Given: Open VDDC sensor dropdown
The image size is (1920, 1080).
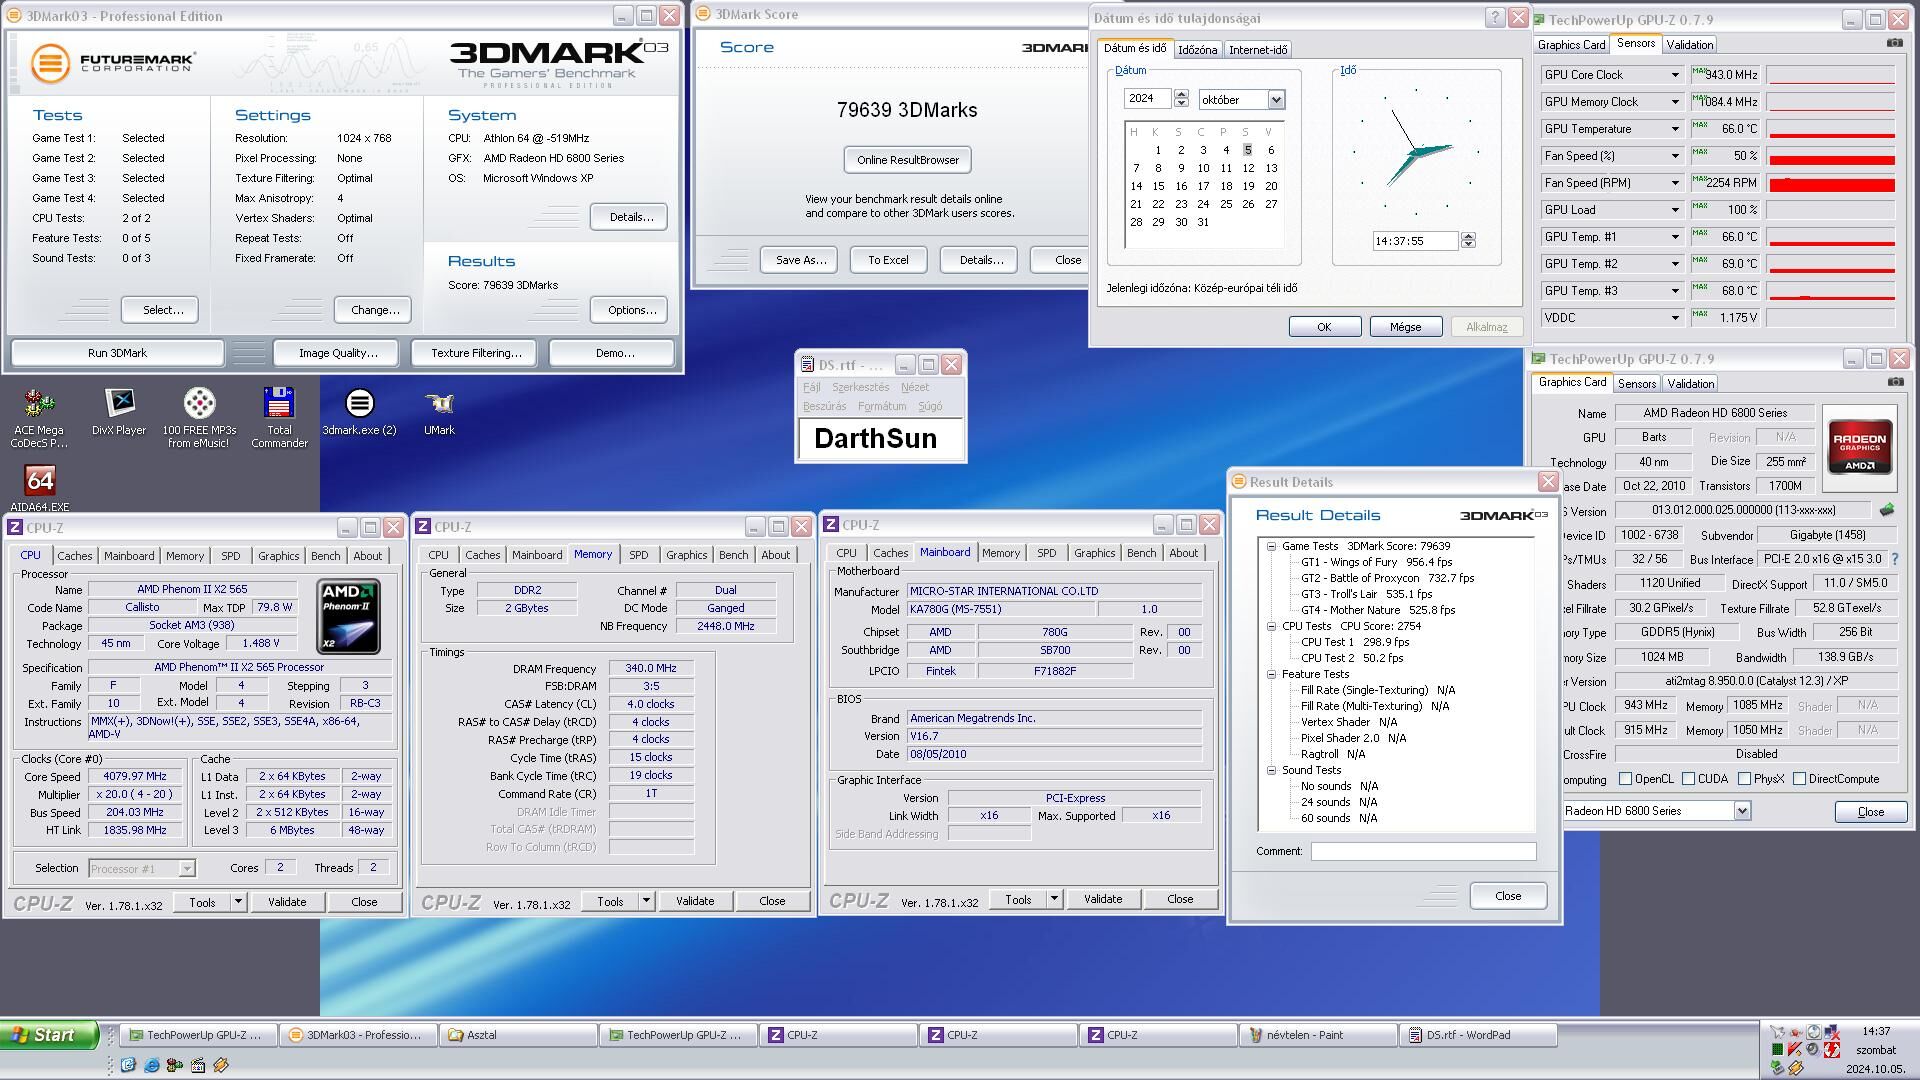Looking at the screenshot, I should (1675, 318).
